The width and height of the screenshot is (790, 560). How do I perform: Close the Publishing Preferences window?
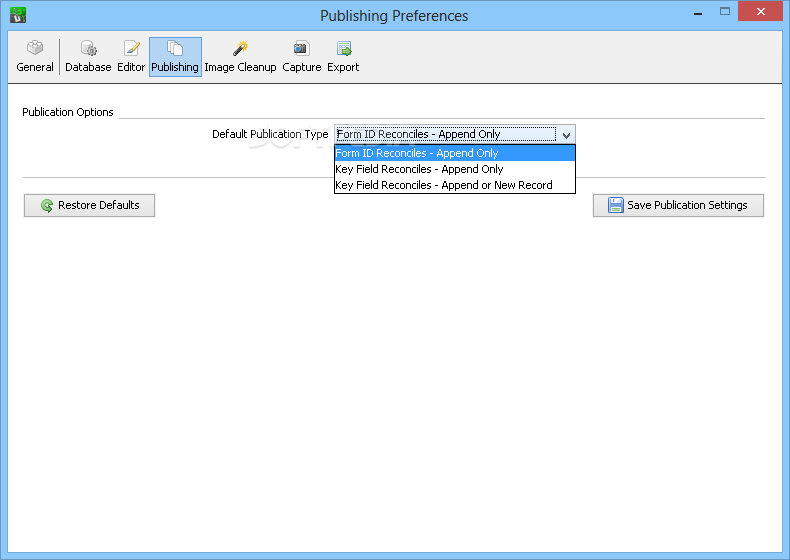pos(760,11)
